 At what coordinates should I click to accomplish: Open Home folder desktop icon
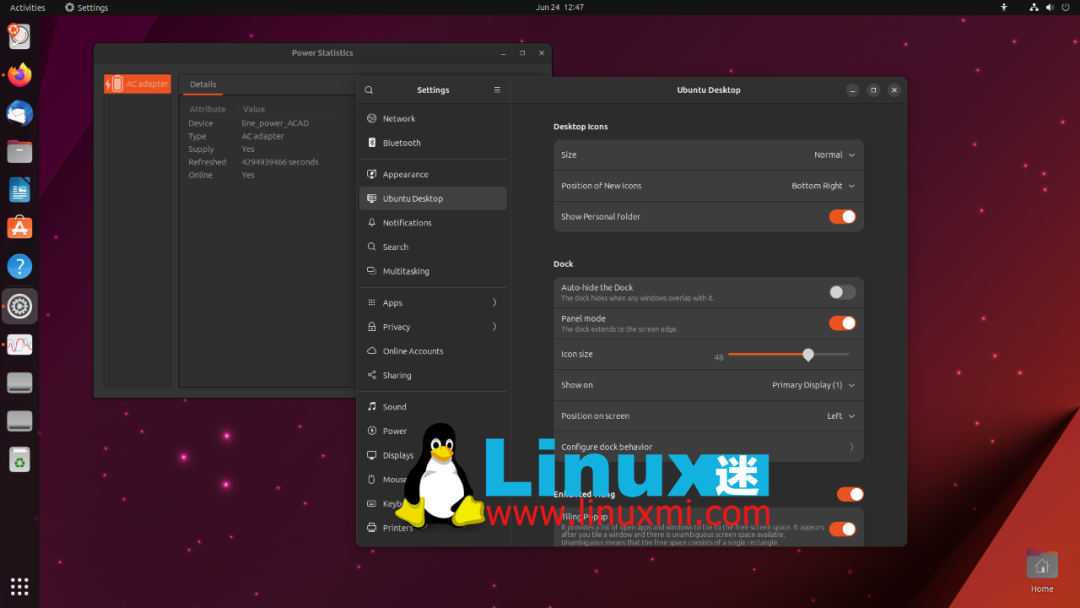click(x=1041, y=571)
